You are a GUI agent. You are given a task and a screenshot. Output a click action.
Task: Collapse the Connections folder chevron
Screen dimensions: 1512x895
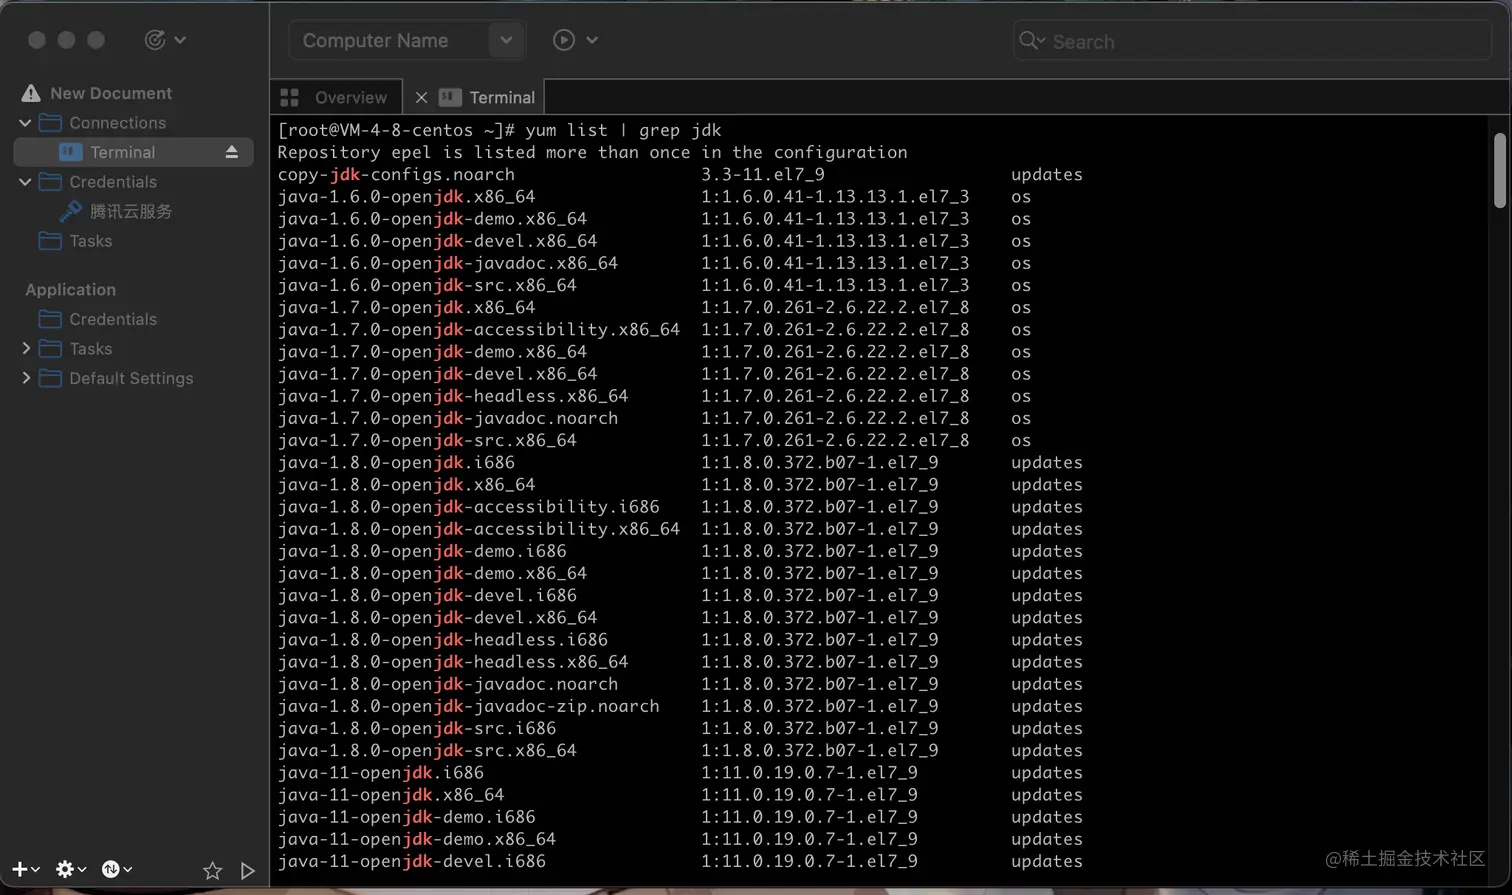tap(25, 123)
